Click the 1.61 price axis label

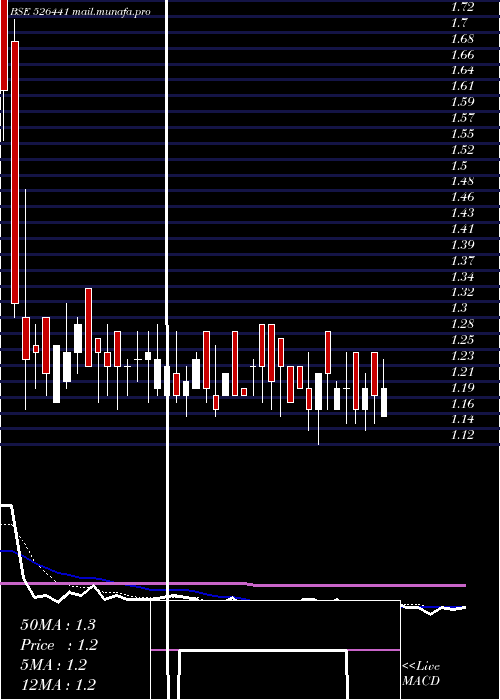pos(462,86)
